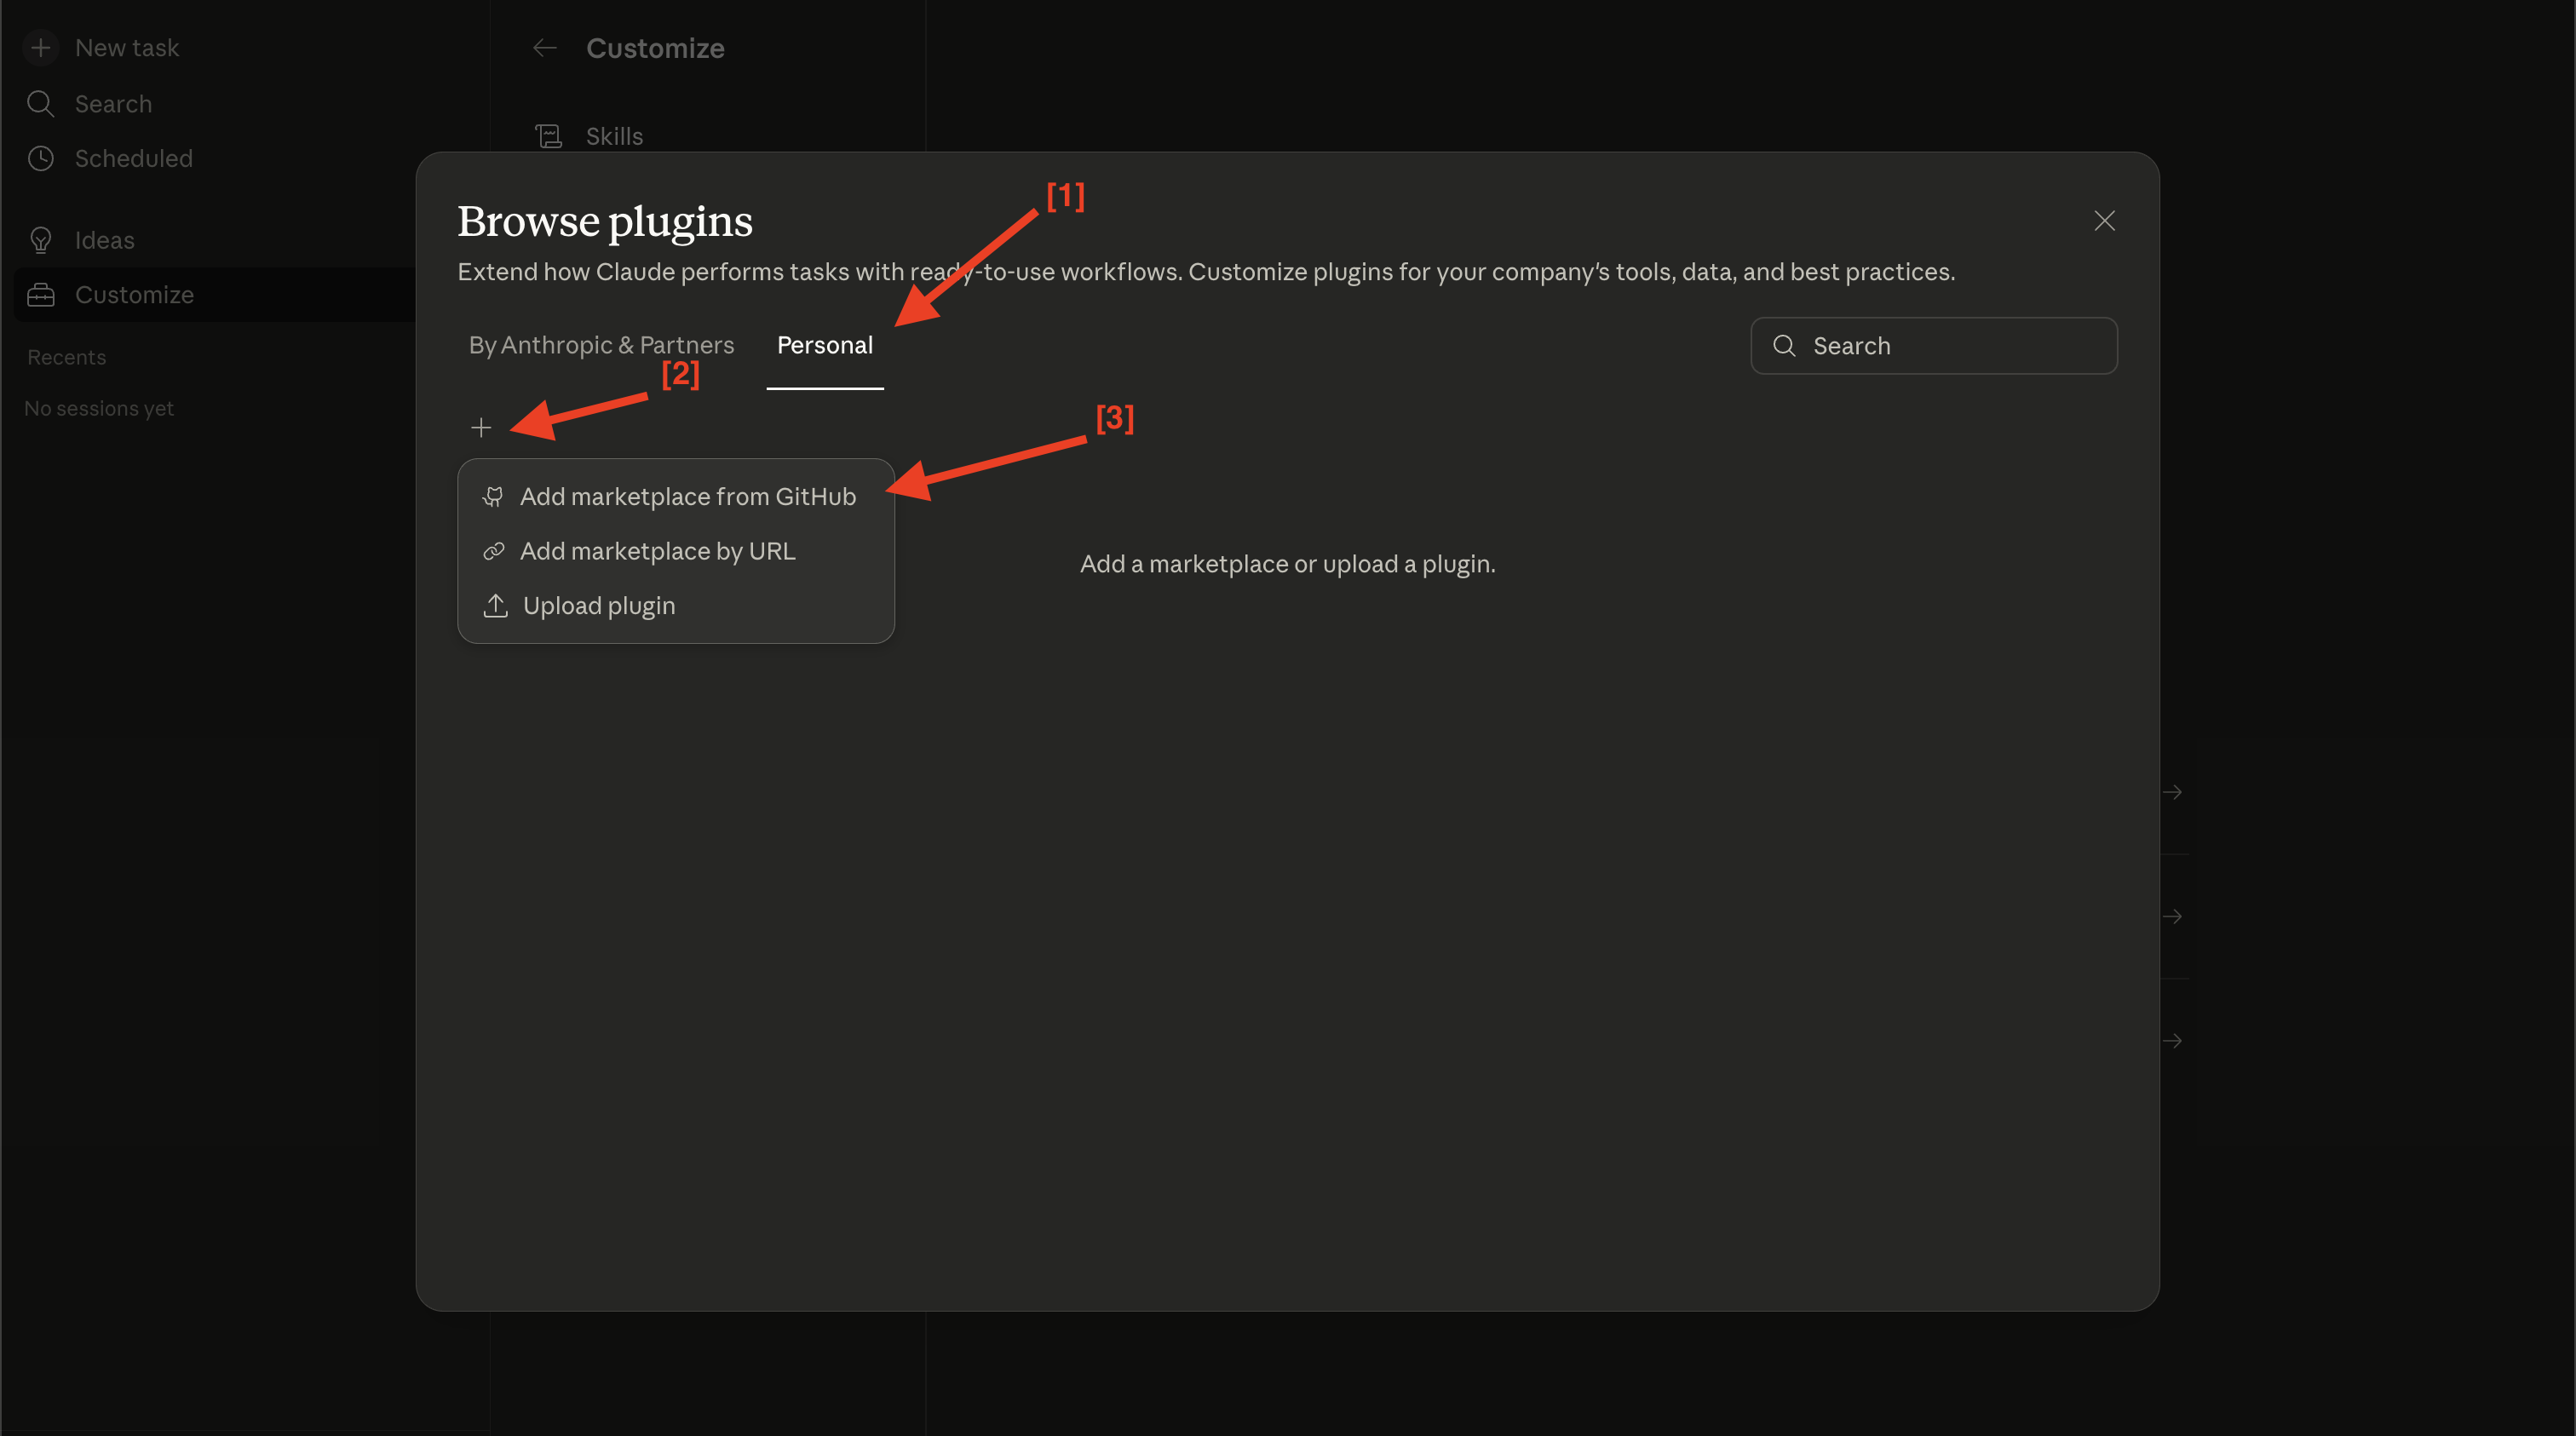Screen dimensions: 2576x1436
Task: Click the magnifier inside the plugin search box
Action: pos(1785,345)
